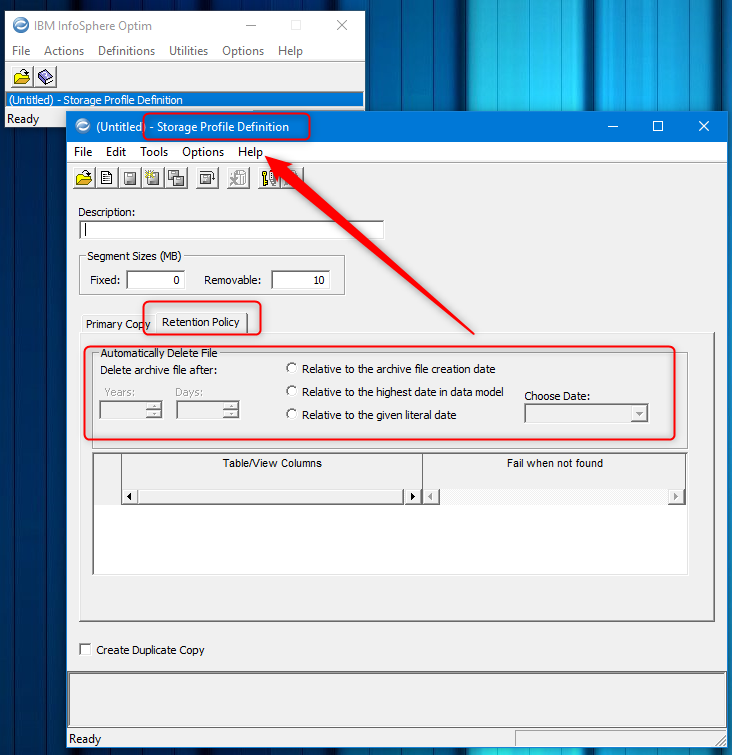Image resolution: width=732 pixels, height=755 pixels.
Task: Close the Storage Profile Definition window
Action: (704, 126)
